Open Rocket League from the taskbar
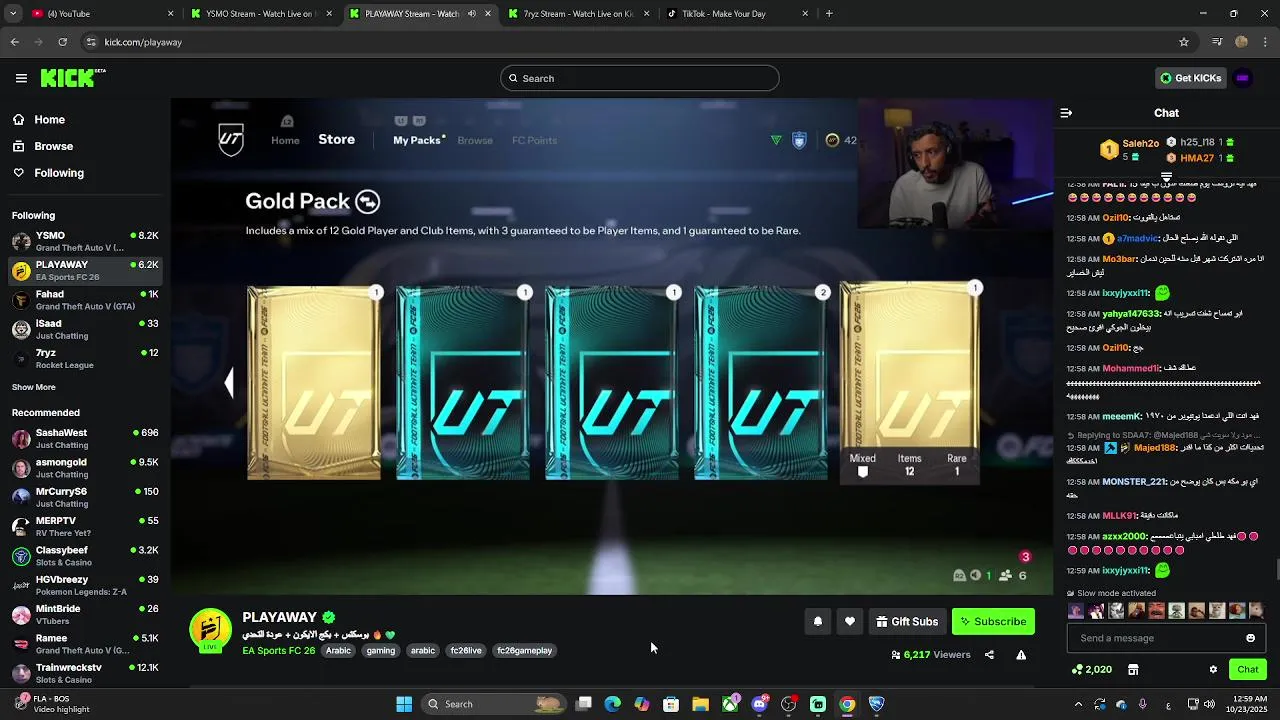 click(876, 704)
